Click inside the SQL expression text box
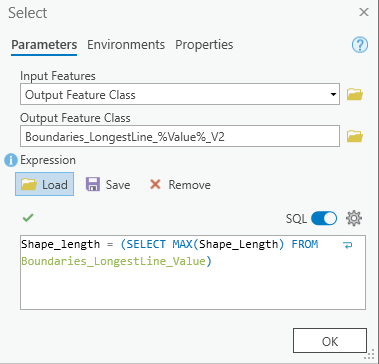The width and height of the screenshot is (379, 364). [193, 272]
